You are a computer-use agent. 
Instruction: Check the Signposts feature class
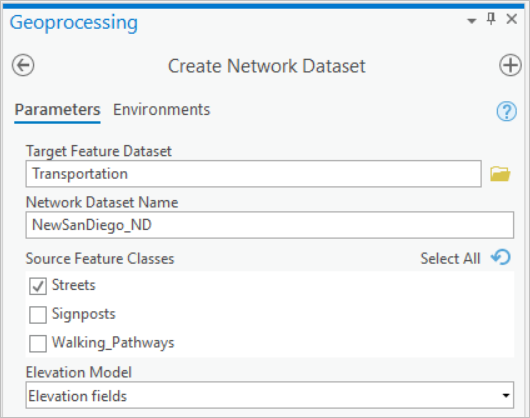(x=38, y=315)
